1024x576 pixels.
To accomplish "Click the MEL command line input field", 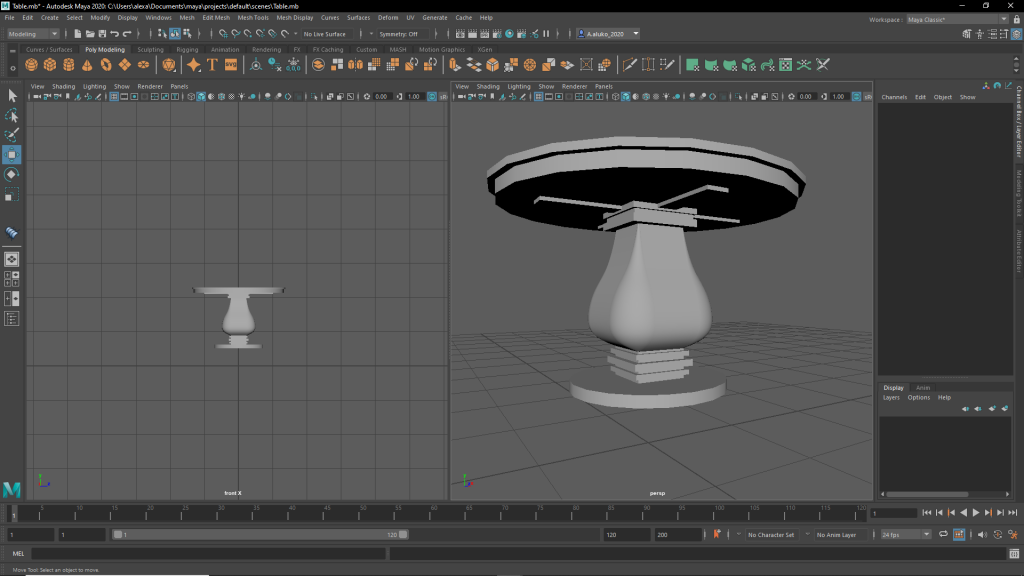I will (208, 554).
